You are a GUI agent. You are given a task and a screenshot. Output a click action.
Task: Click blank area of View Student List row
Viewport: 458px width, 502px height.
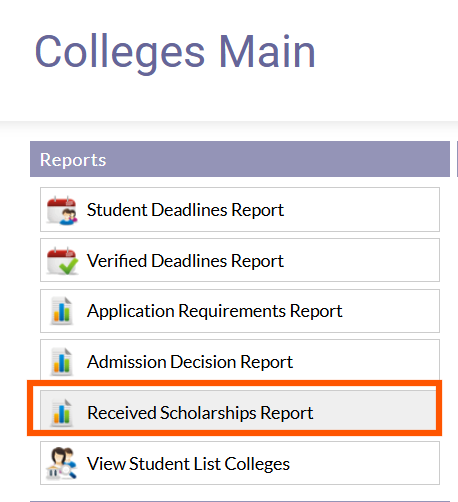tap(365, 463)
